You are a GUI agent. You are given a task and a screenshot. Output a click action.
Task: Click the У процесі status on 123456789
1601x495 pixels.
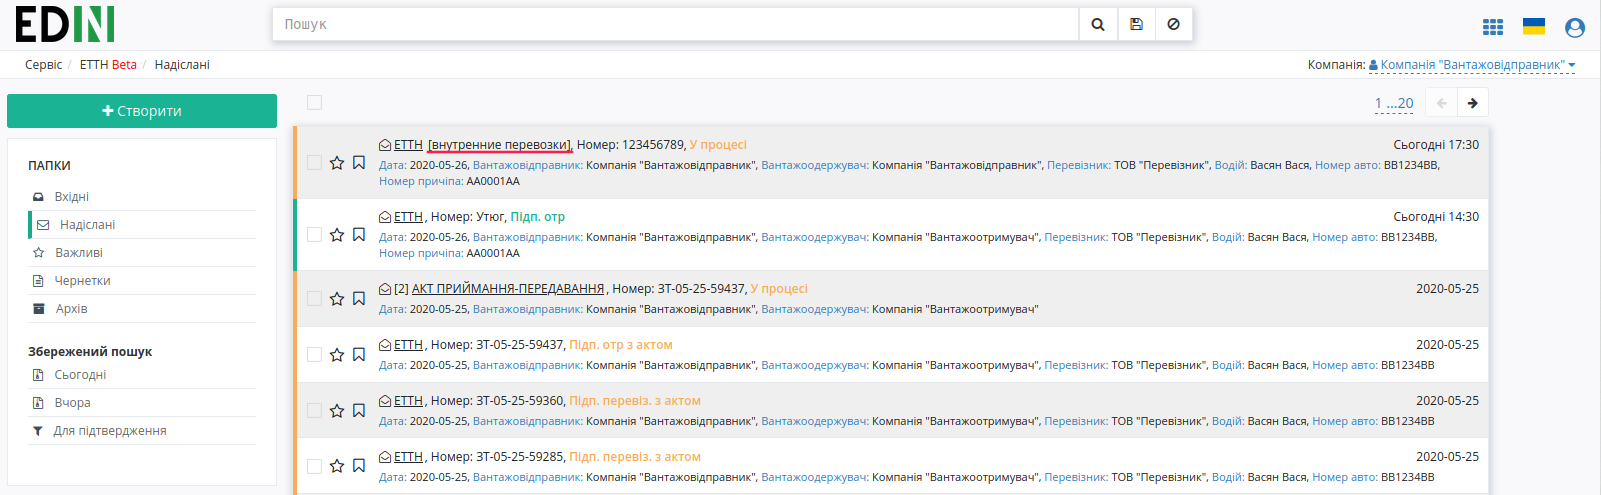coord(718,145)
